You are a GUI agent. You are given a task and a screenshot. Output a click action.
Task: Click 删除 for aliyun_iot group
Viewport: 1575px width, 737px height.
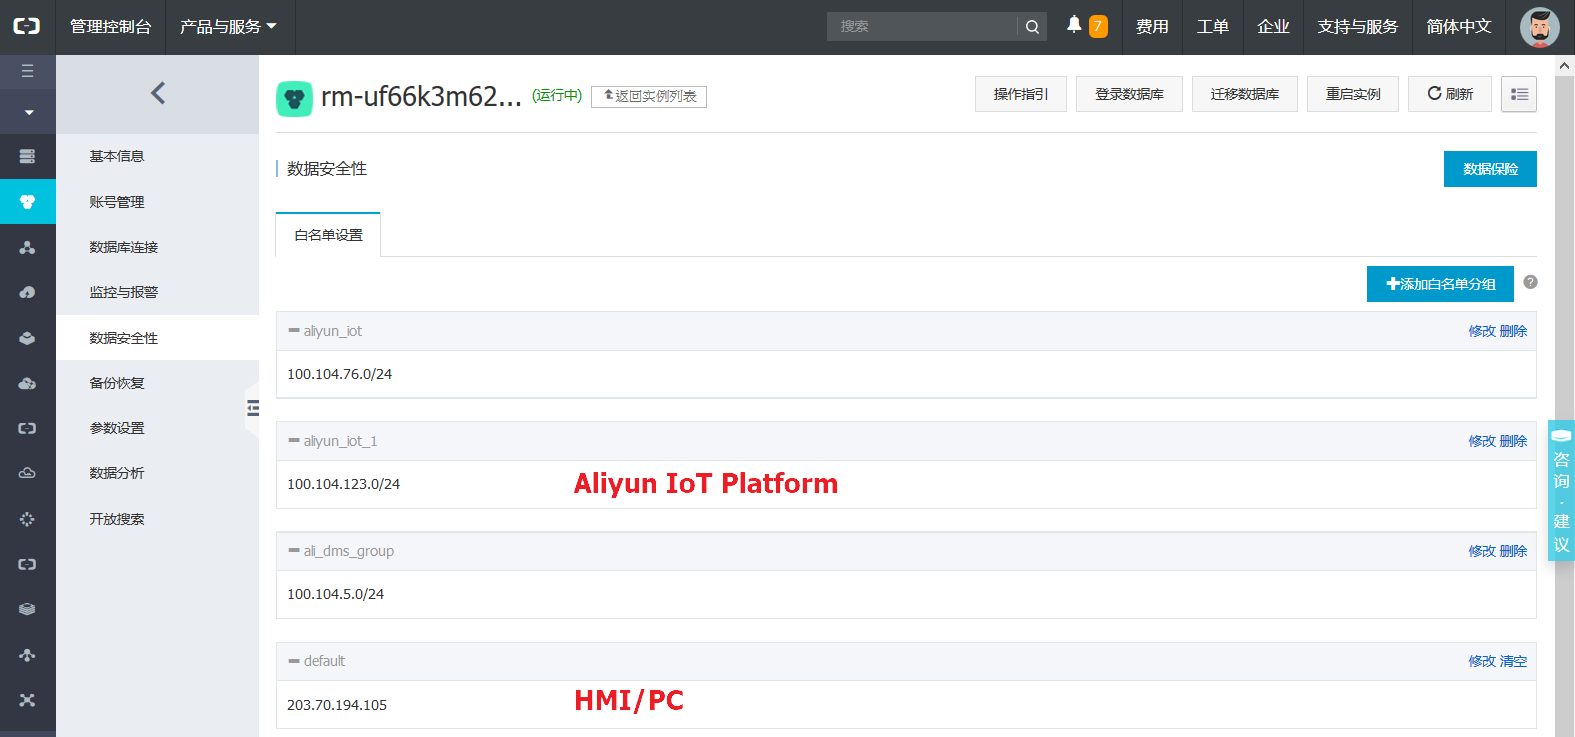coord(1514,331)
